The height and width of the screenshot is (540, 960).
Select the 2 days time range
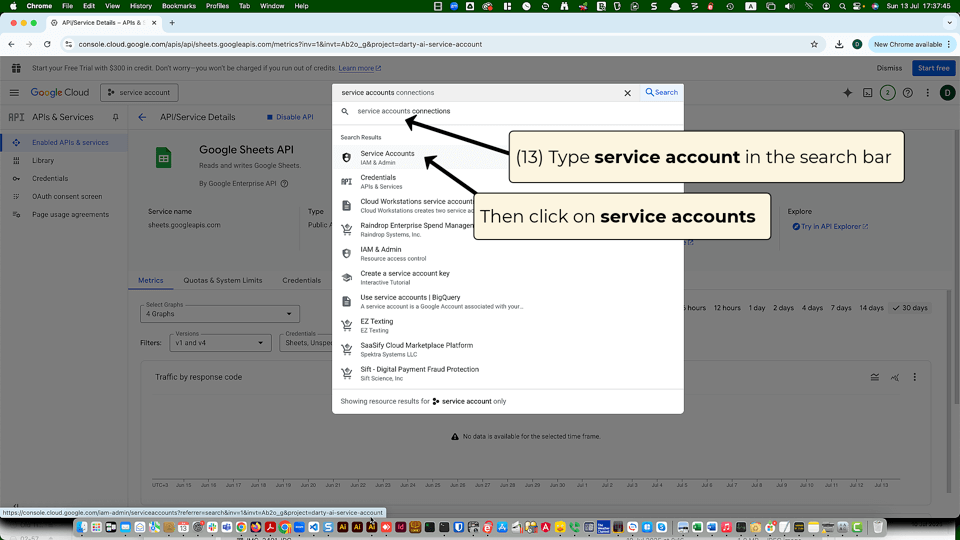pyautogui.click(x=783, y=308)
